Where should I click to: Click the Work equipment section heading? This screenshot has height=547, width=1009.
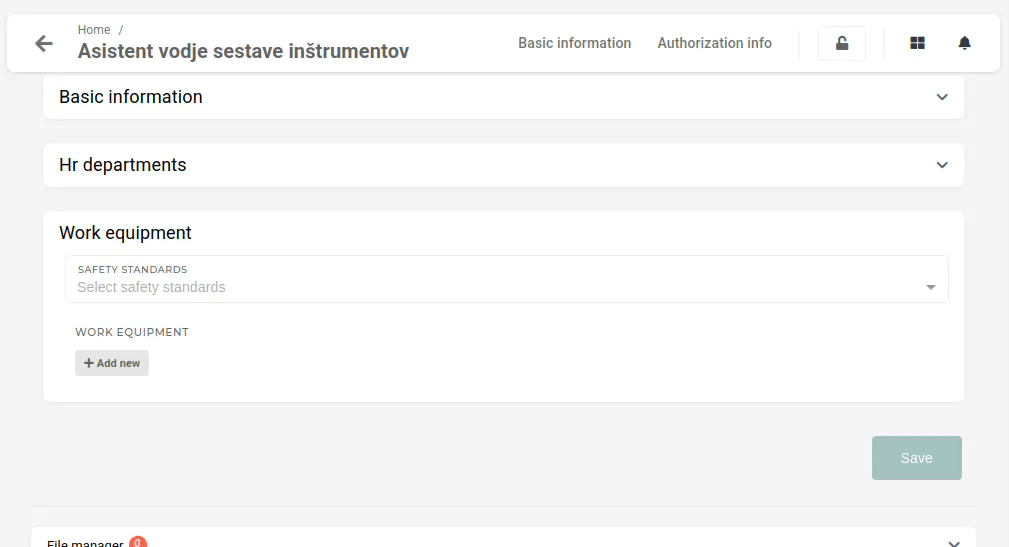click(125, 233)
